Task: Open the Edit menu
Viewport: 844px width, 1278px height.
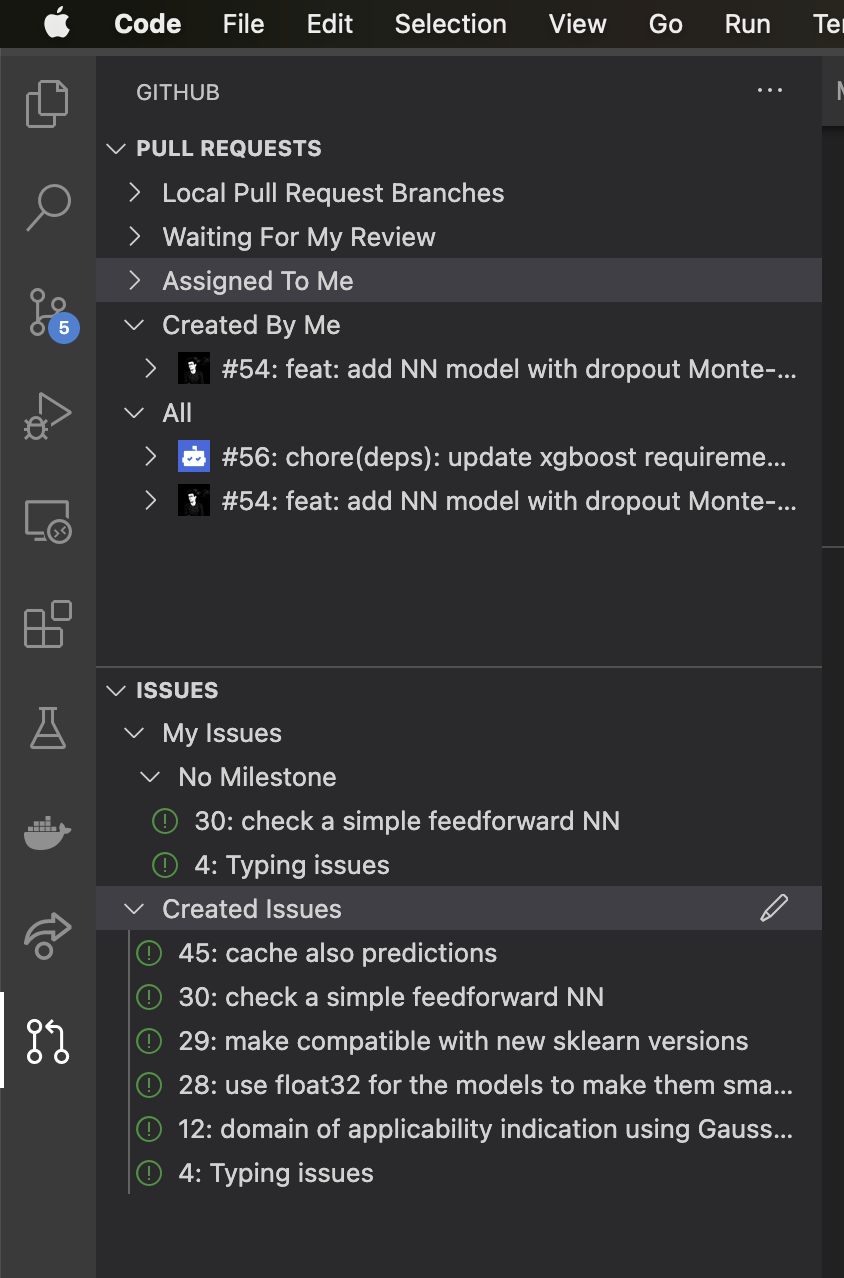Action: click(x=330, y=24)
